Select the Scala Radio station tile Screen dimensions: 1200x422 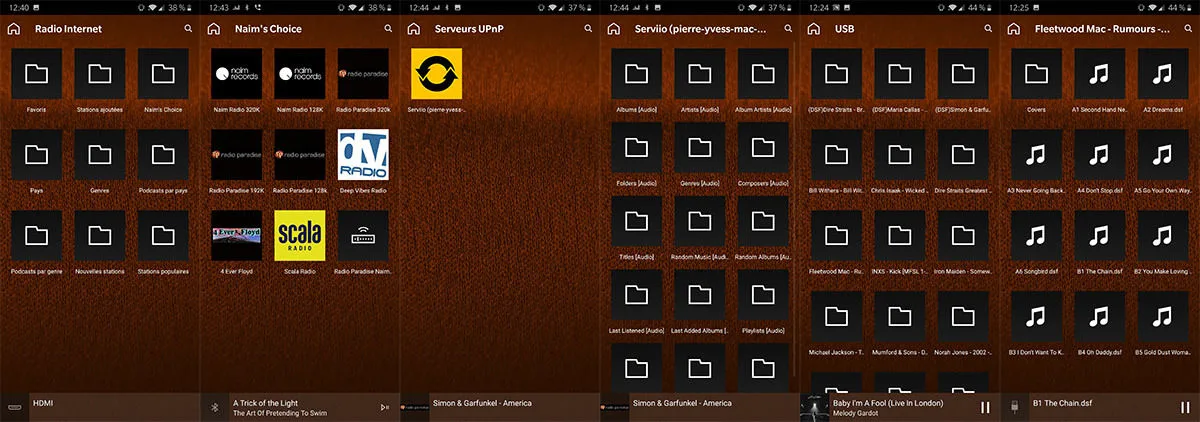(x=300, y=235)
